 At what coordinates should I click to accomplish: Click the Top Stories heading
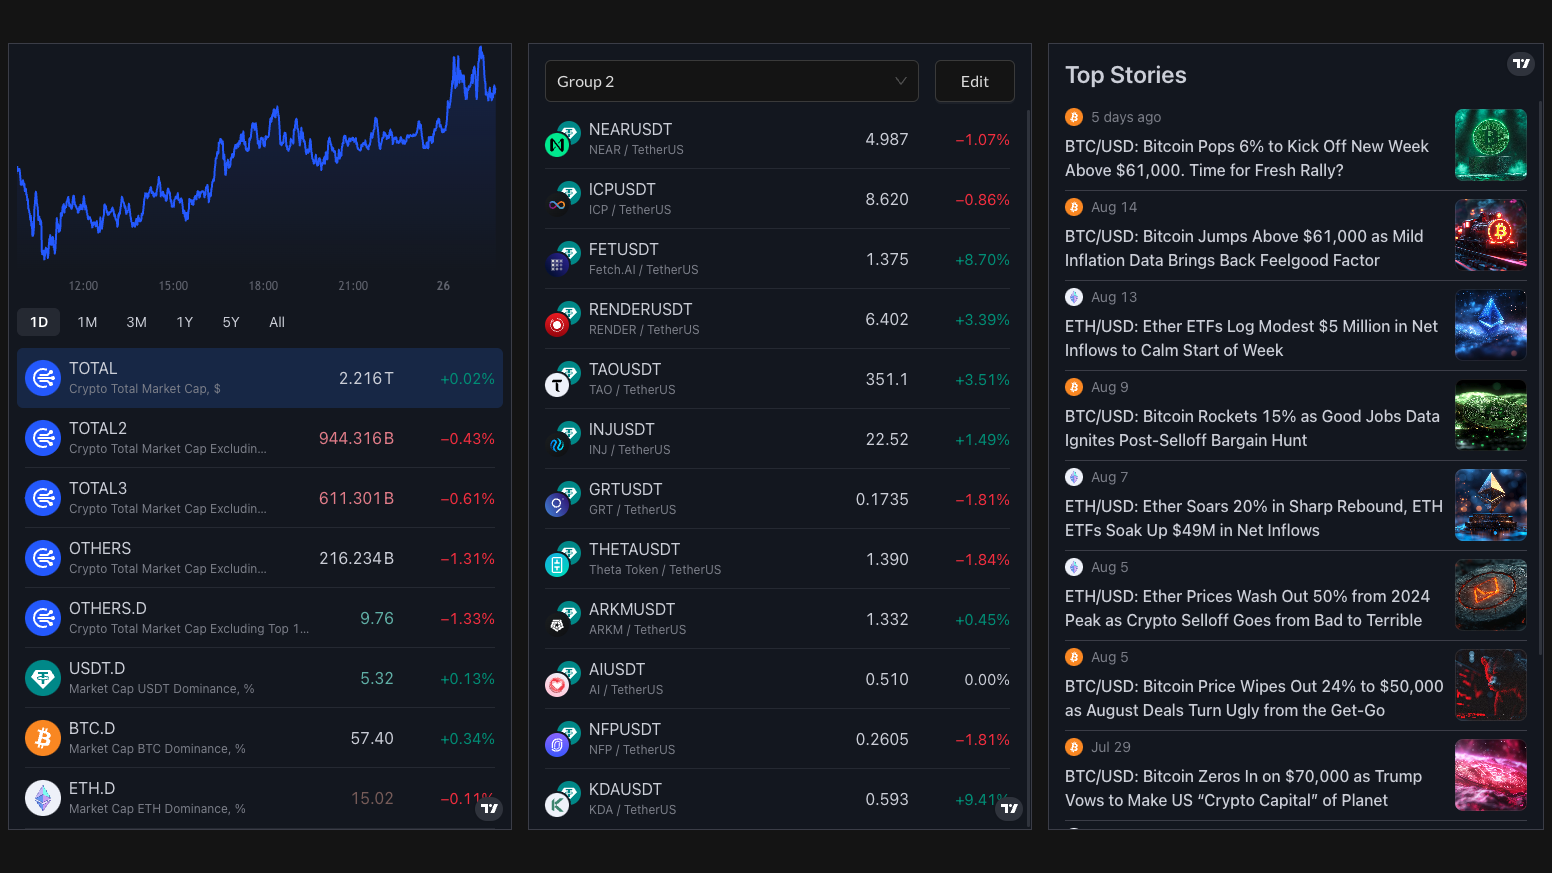pos(1126,75)
